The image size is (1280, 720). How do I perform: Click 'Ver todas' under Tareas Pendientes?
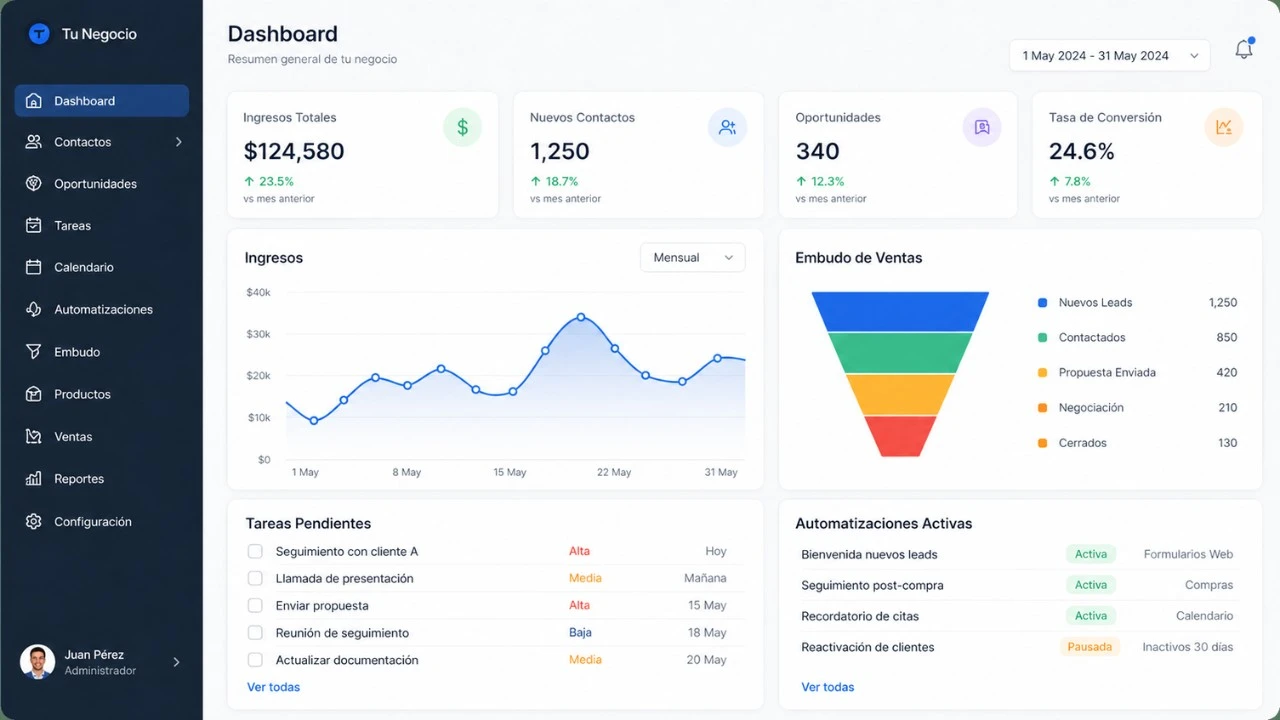[x=273, y=687]
